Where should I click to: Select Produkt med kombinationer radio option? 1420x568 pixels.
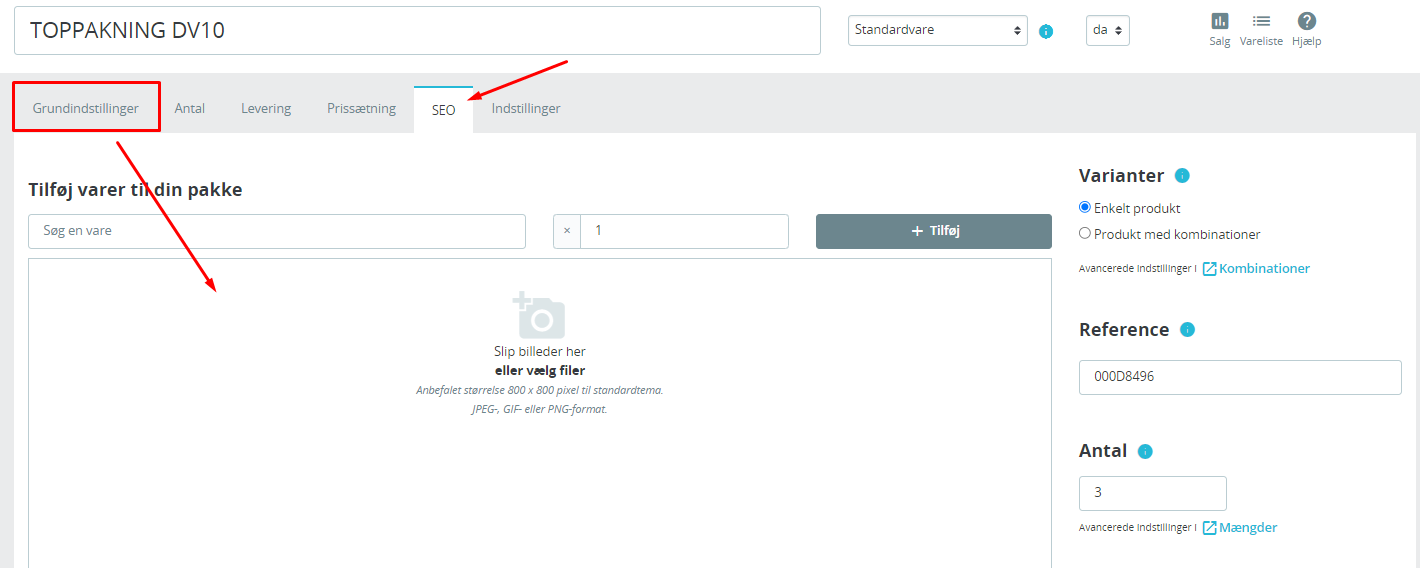(x=1085, y=234)
